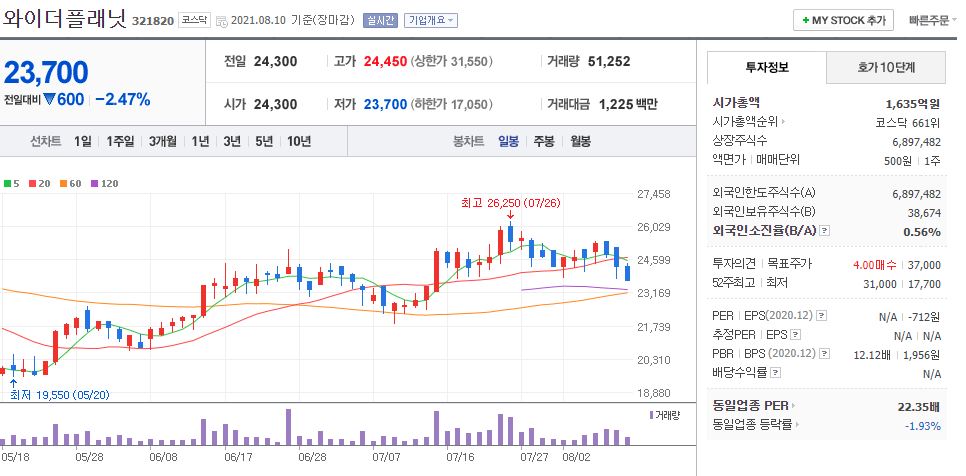
Task: Click the 선차트 label
Action: (46, 141)
